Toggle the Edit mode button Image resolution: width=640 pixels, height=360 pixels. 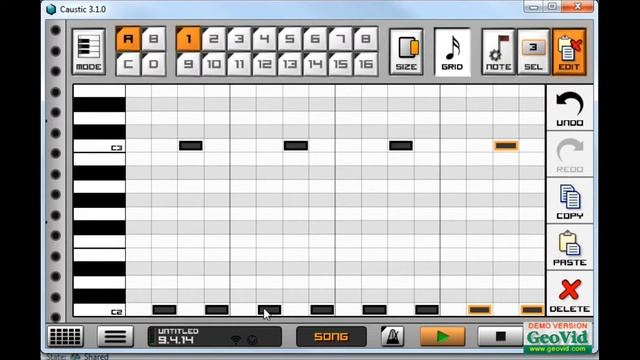click(x=569, y=52)
